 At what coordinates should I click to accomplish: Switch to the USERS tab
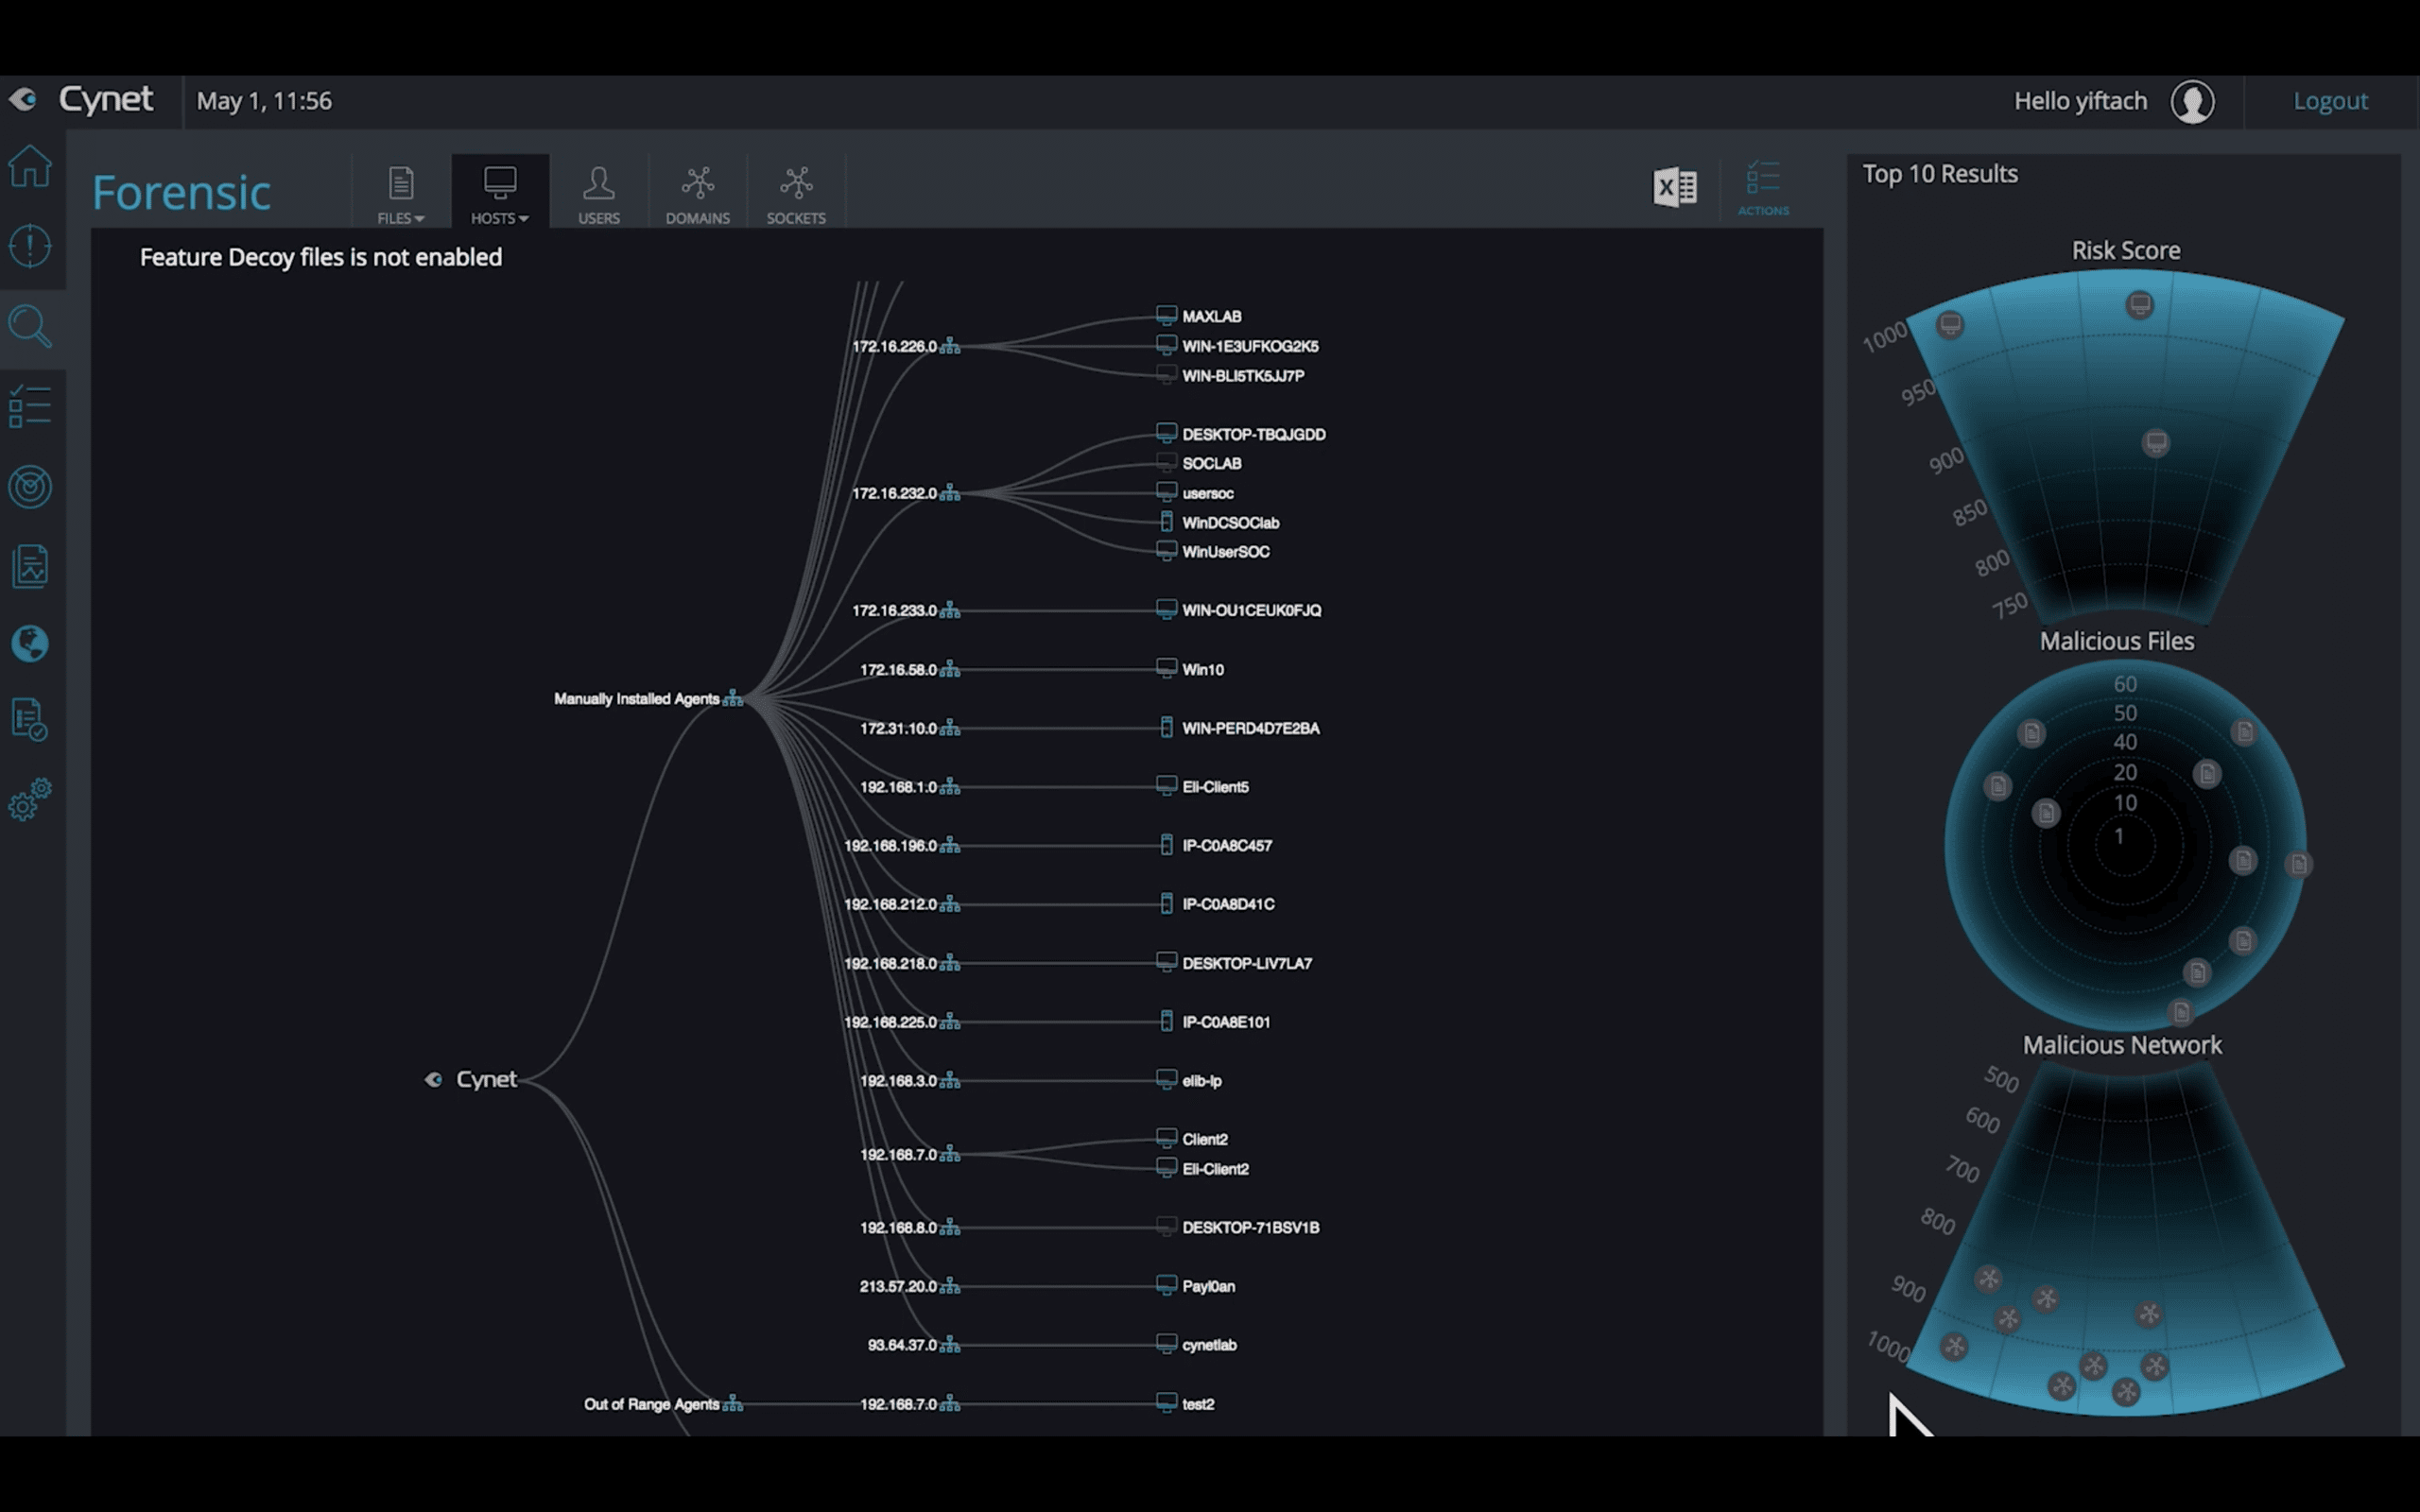[599, 192]
